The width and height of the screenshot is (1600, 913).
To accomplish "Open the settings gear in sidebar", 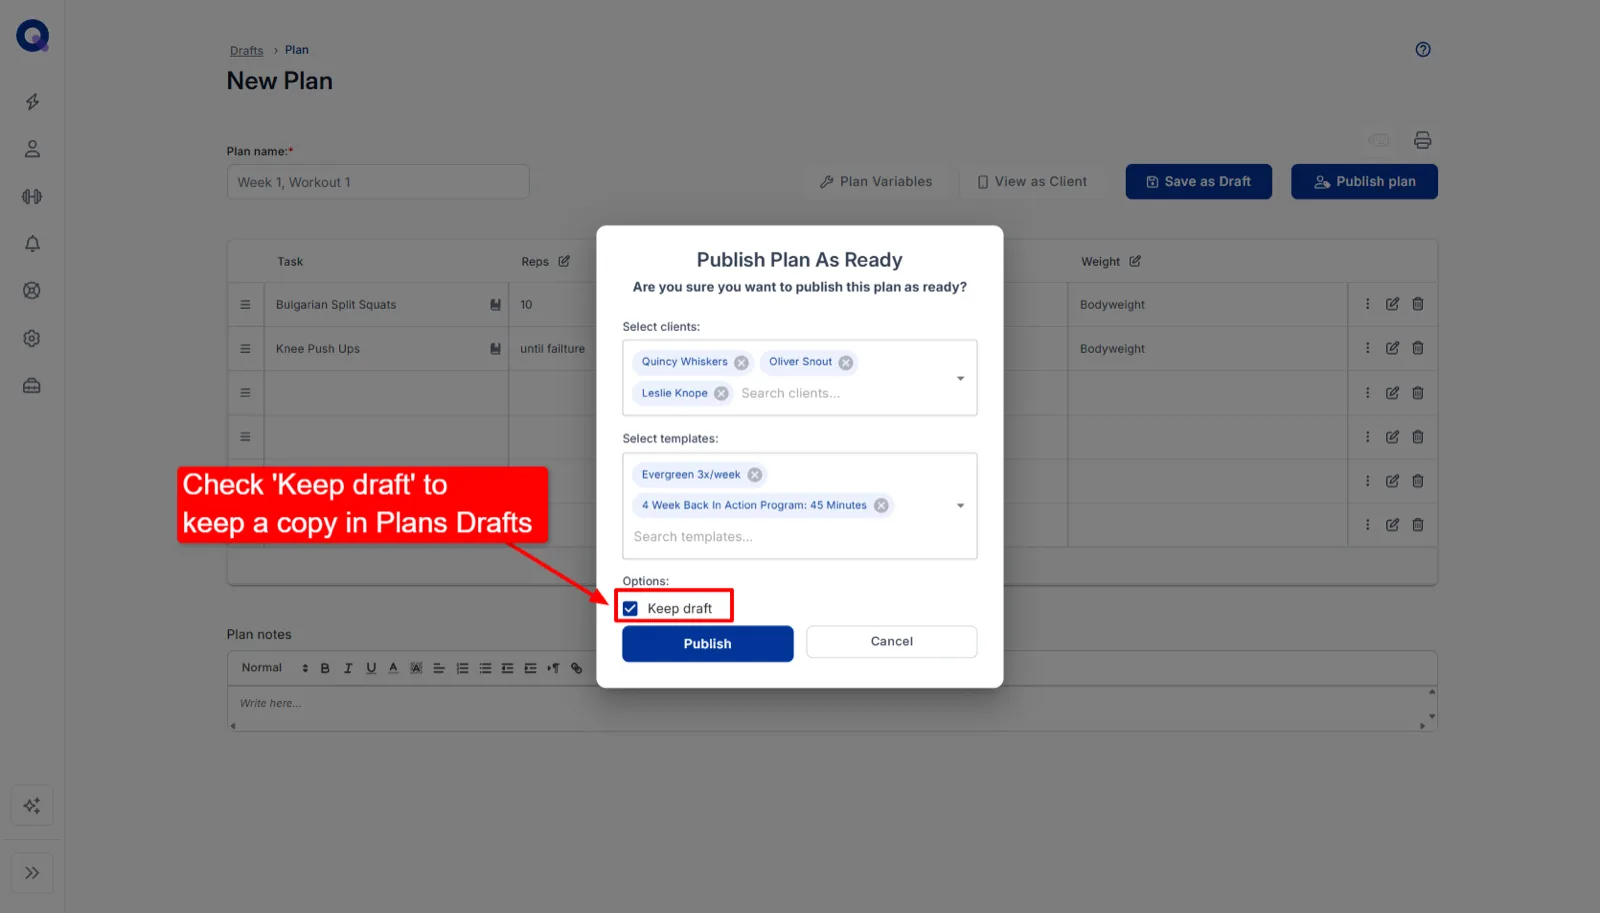I will coord(32,339).
